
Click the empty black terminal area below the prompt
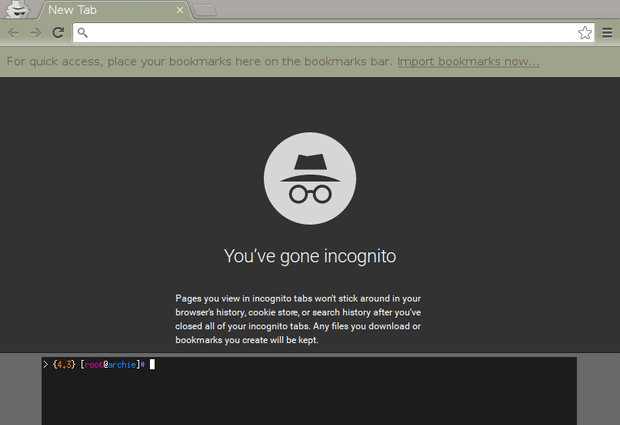tap(308, 400)
